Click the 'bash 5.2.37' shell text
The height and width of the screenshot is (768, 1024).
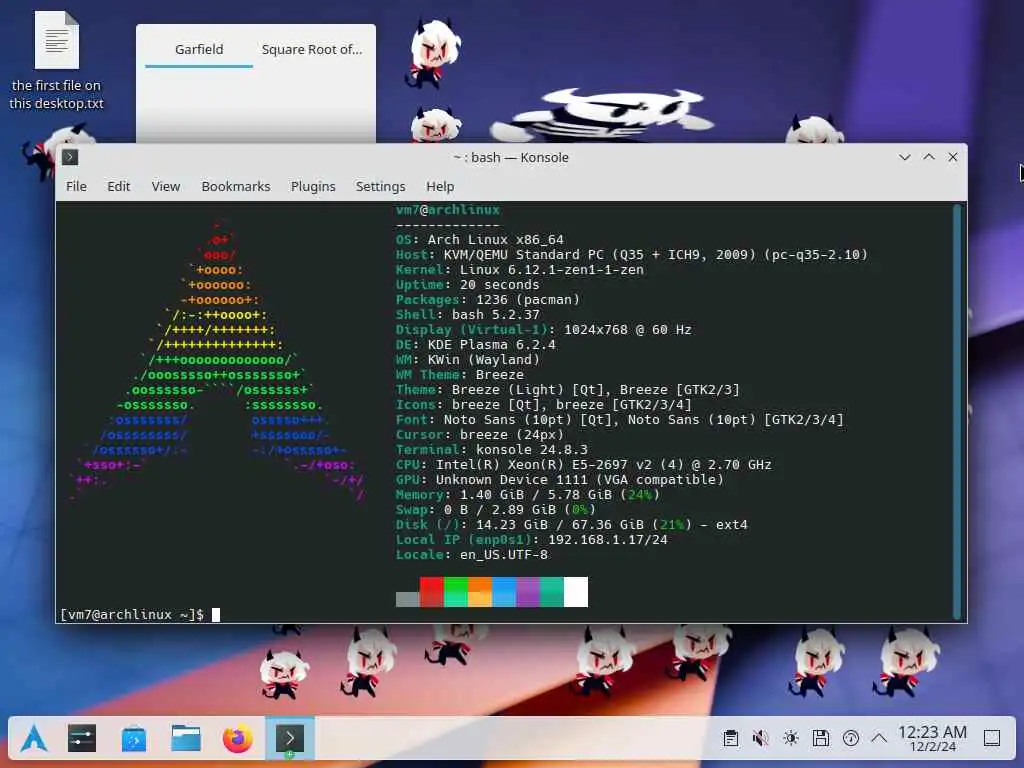coord(496,315)
